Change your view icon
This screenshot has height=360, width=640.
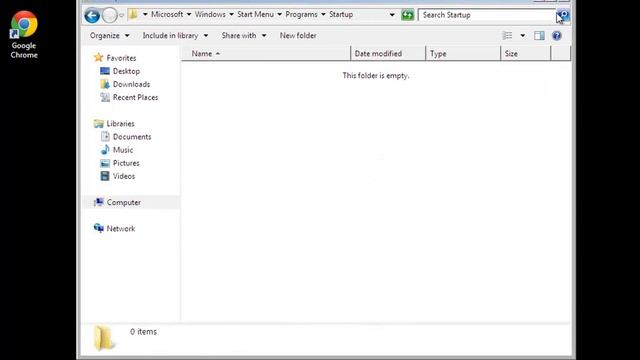point(507,36)
